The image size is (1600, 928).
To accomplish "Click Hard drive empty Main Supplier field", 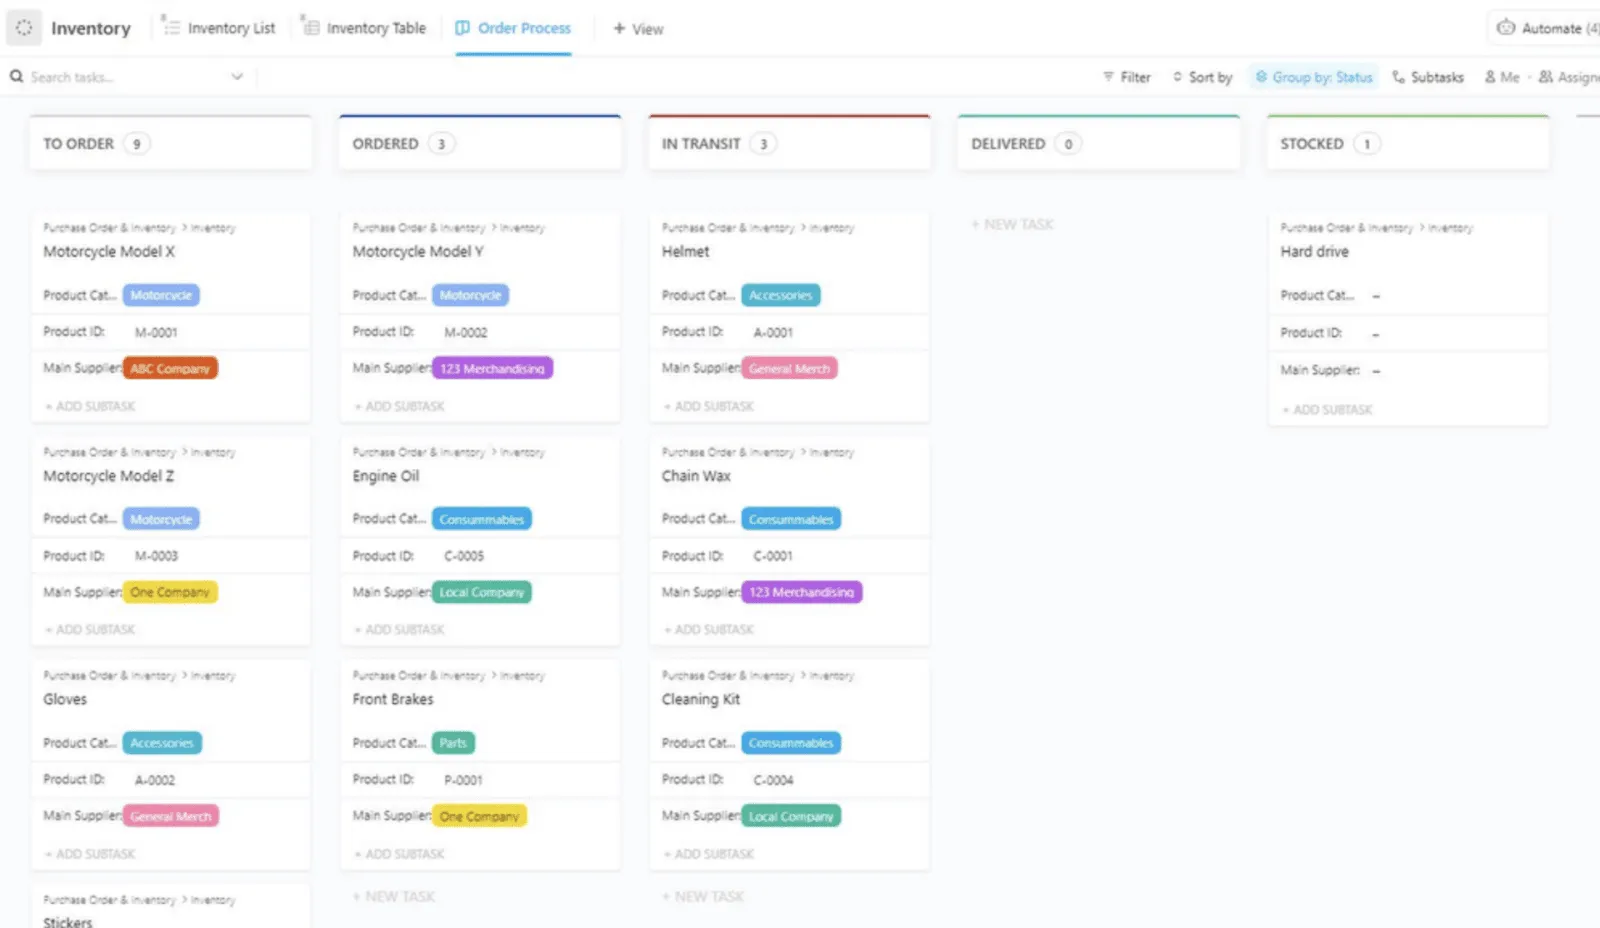I will pyautogui.click(x=1376, y=371).
